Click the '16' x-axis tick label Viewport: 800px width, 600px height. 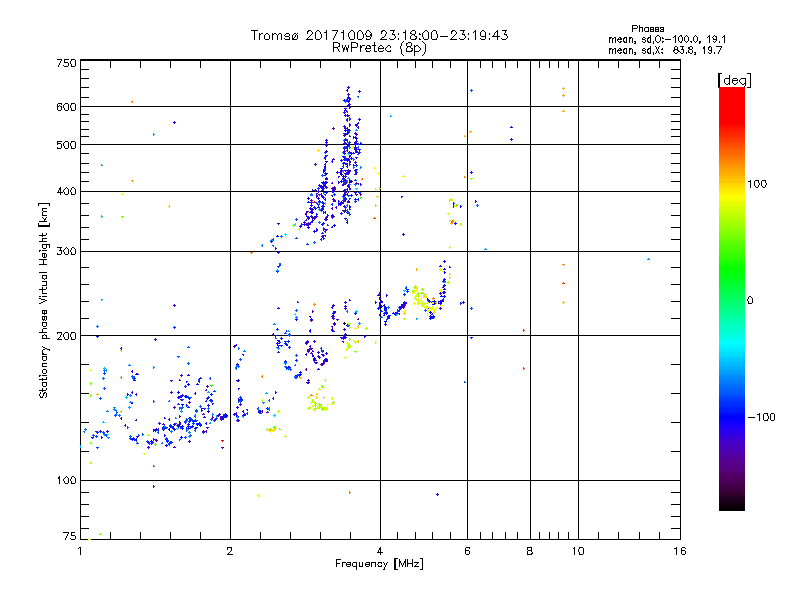coord(680,551)
